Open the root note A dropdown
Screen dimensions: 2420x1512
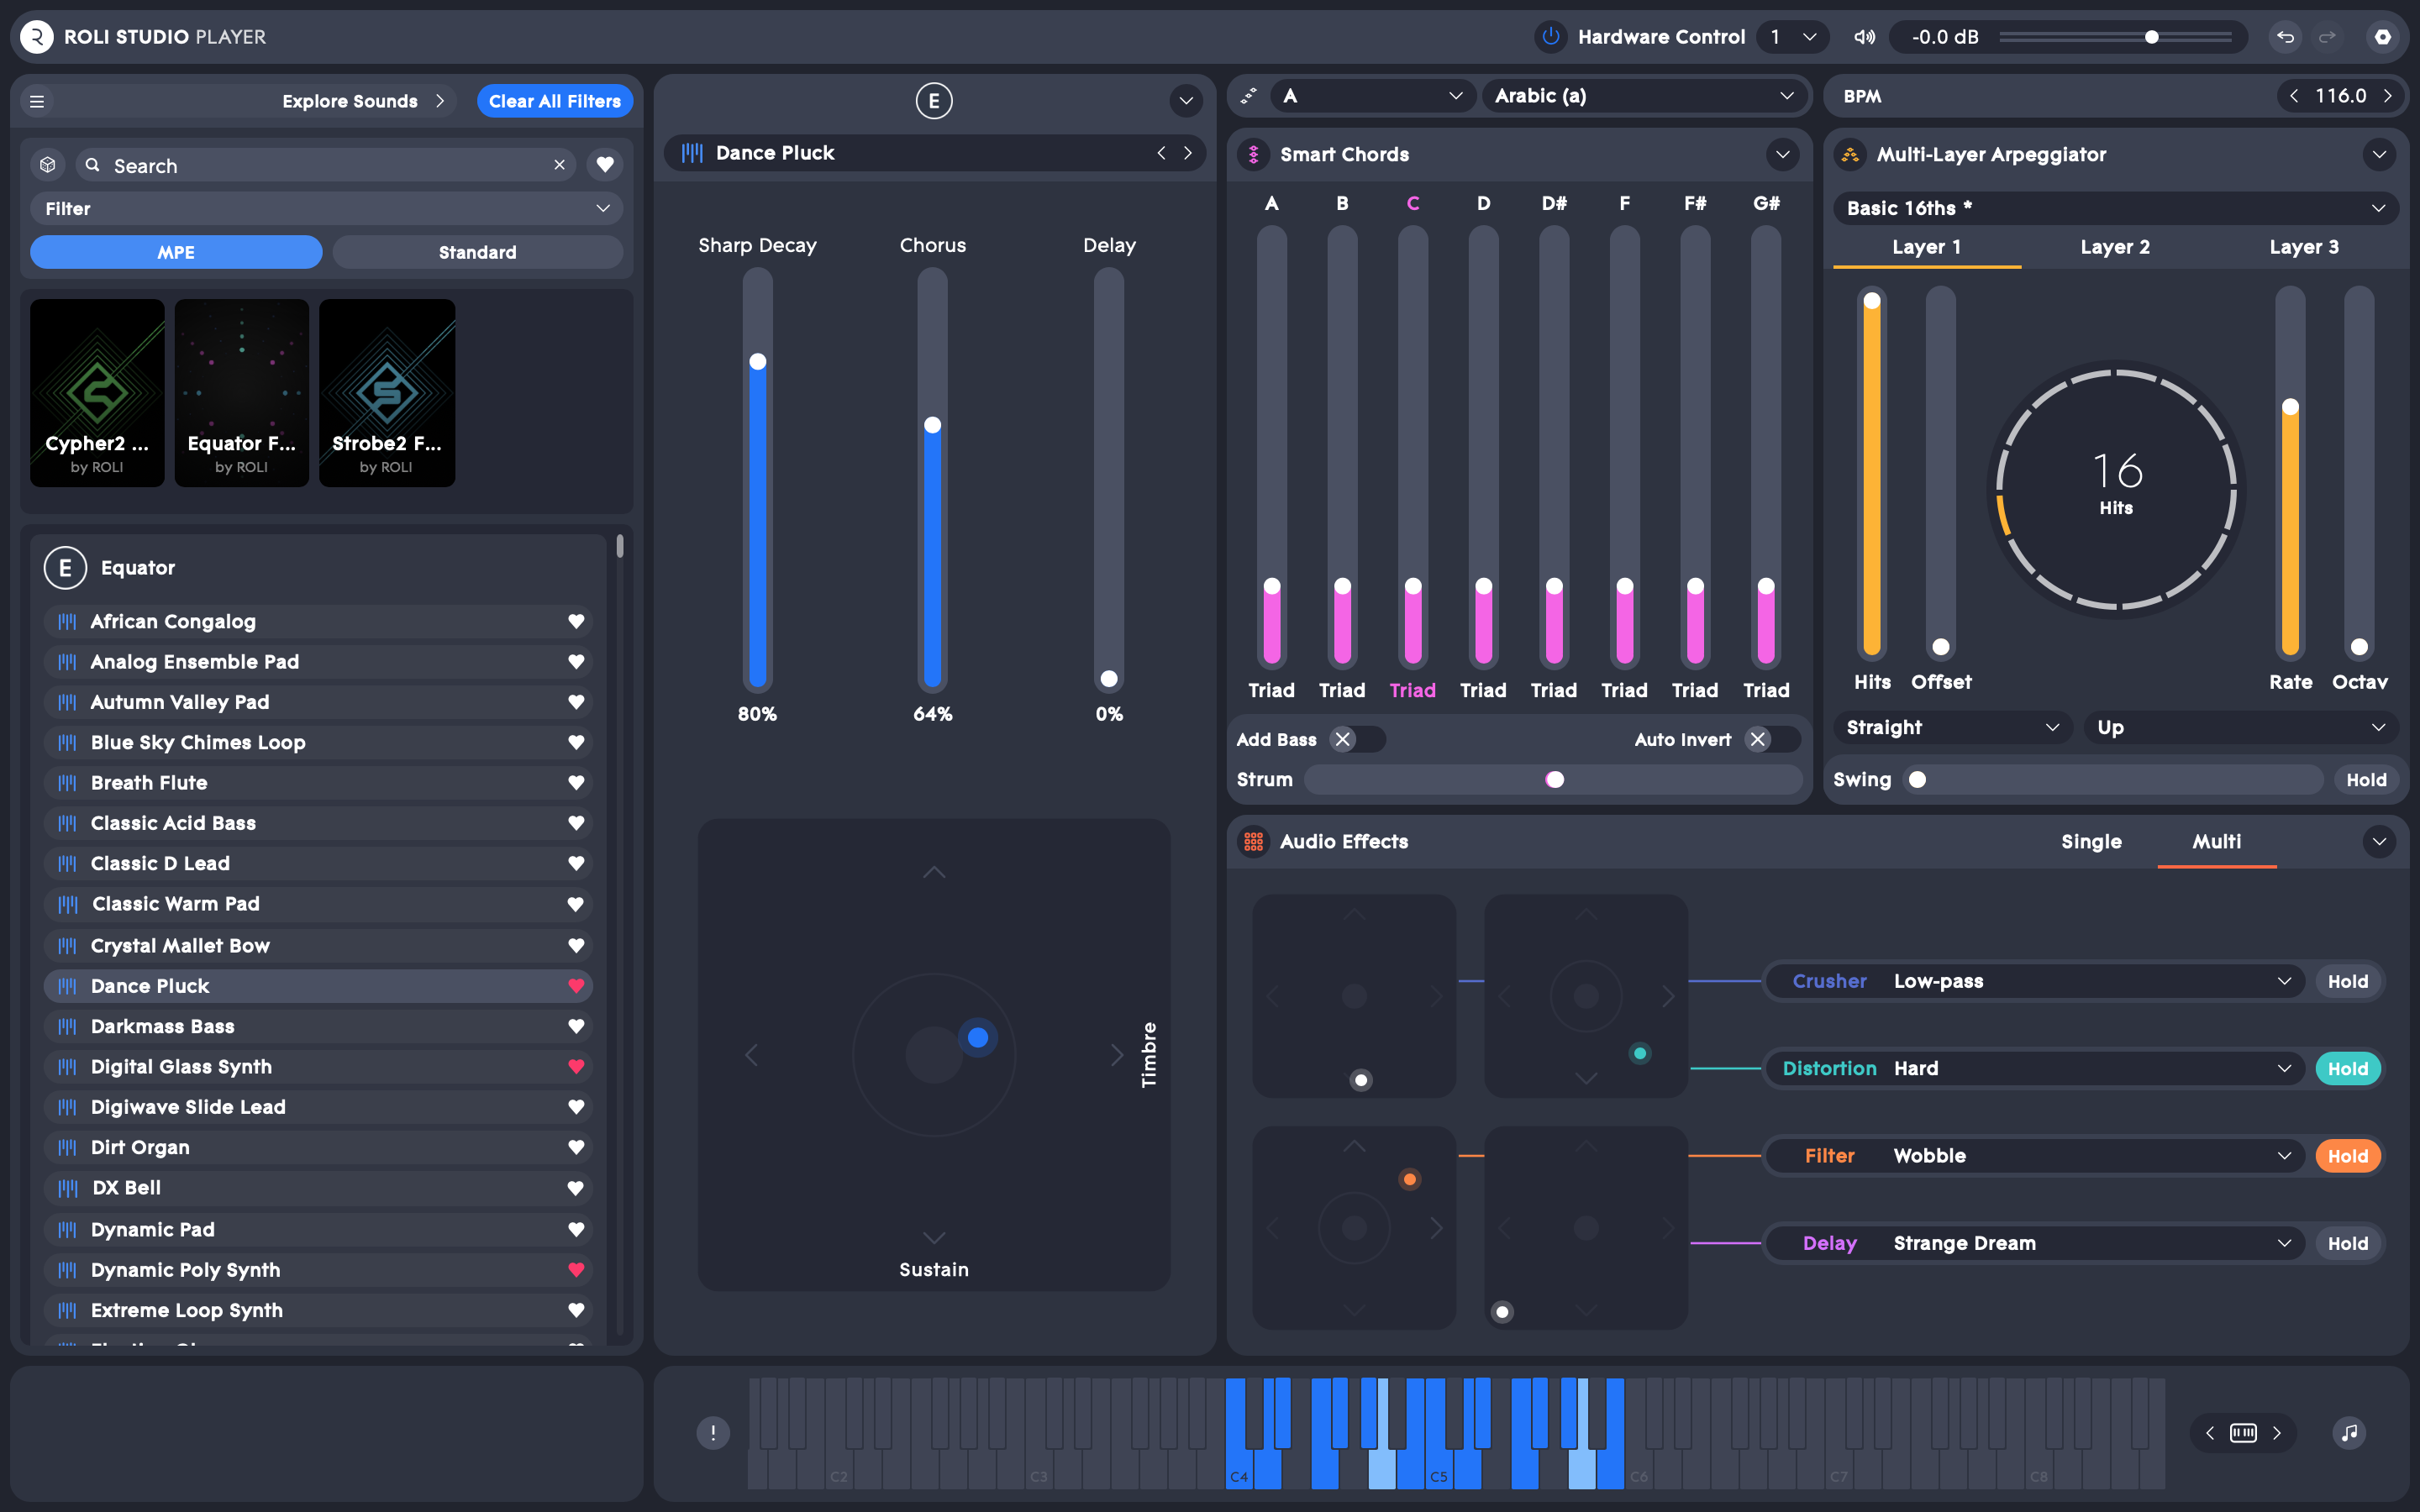click(x=1372, y=96)
